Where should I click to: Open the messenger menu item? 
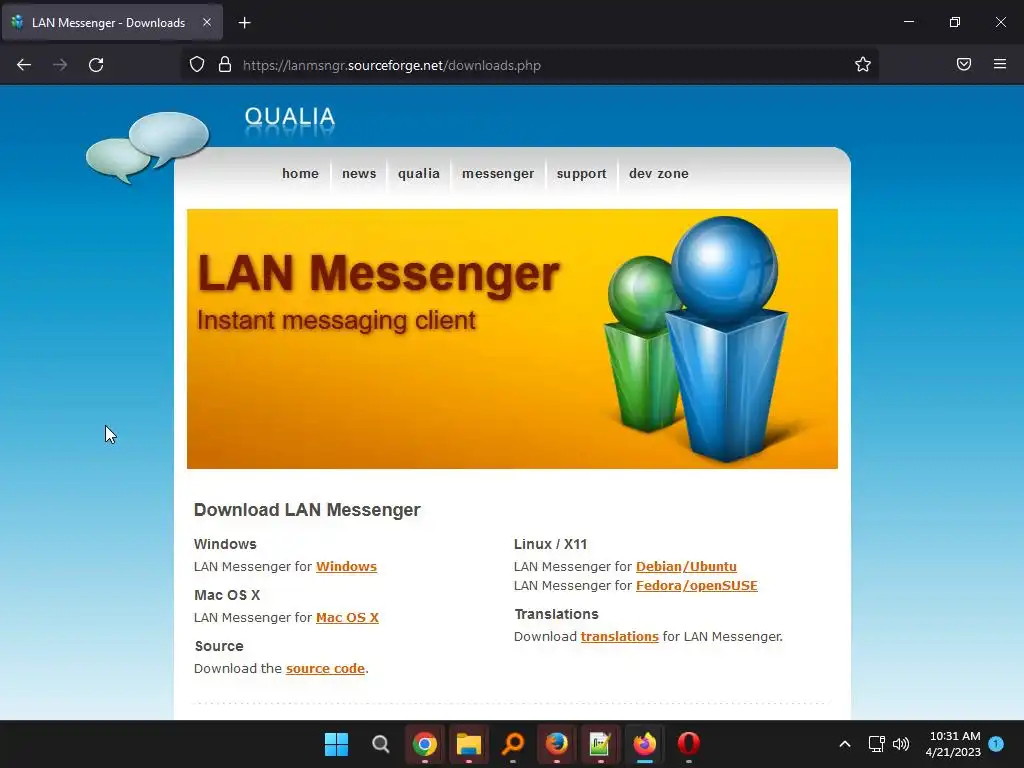pos(498,174)
